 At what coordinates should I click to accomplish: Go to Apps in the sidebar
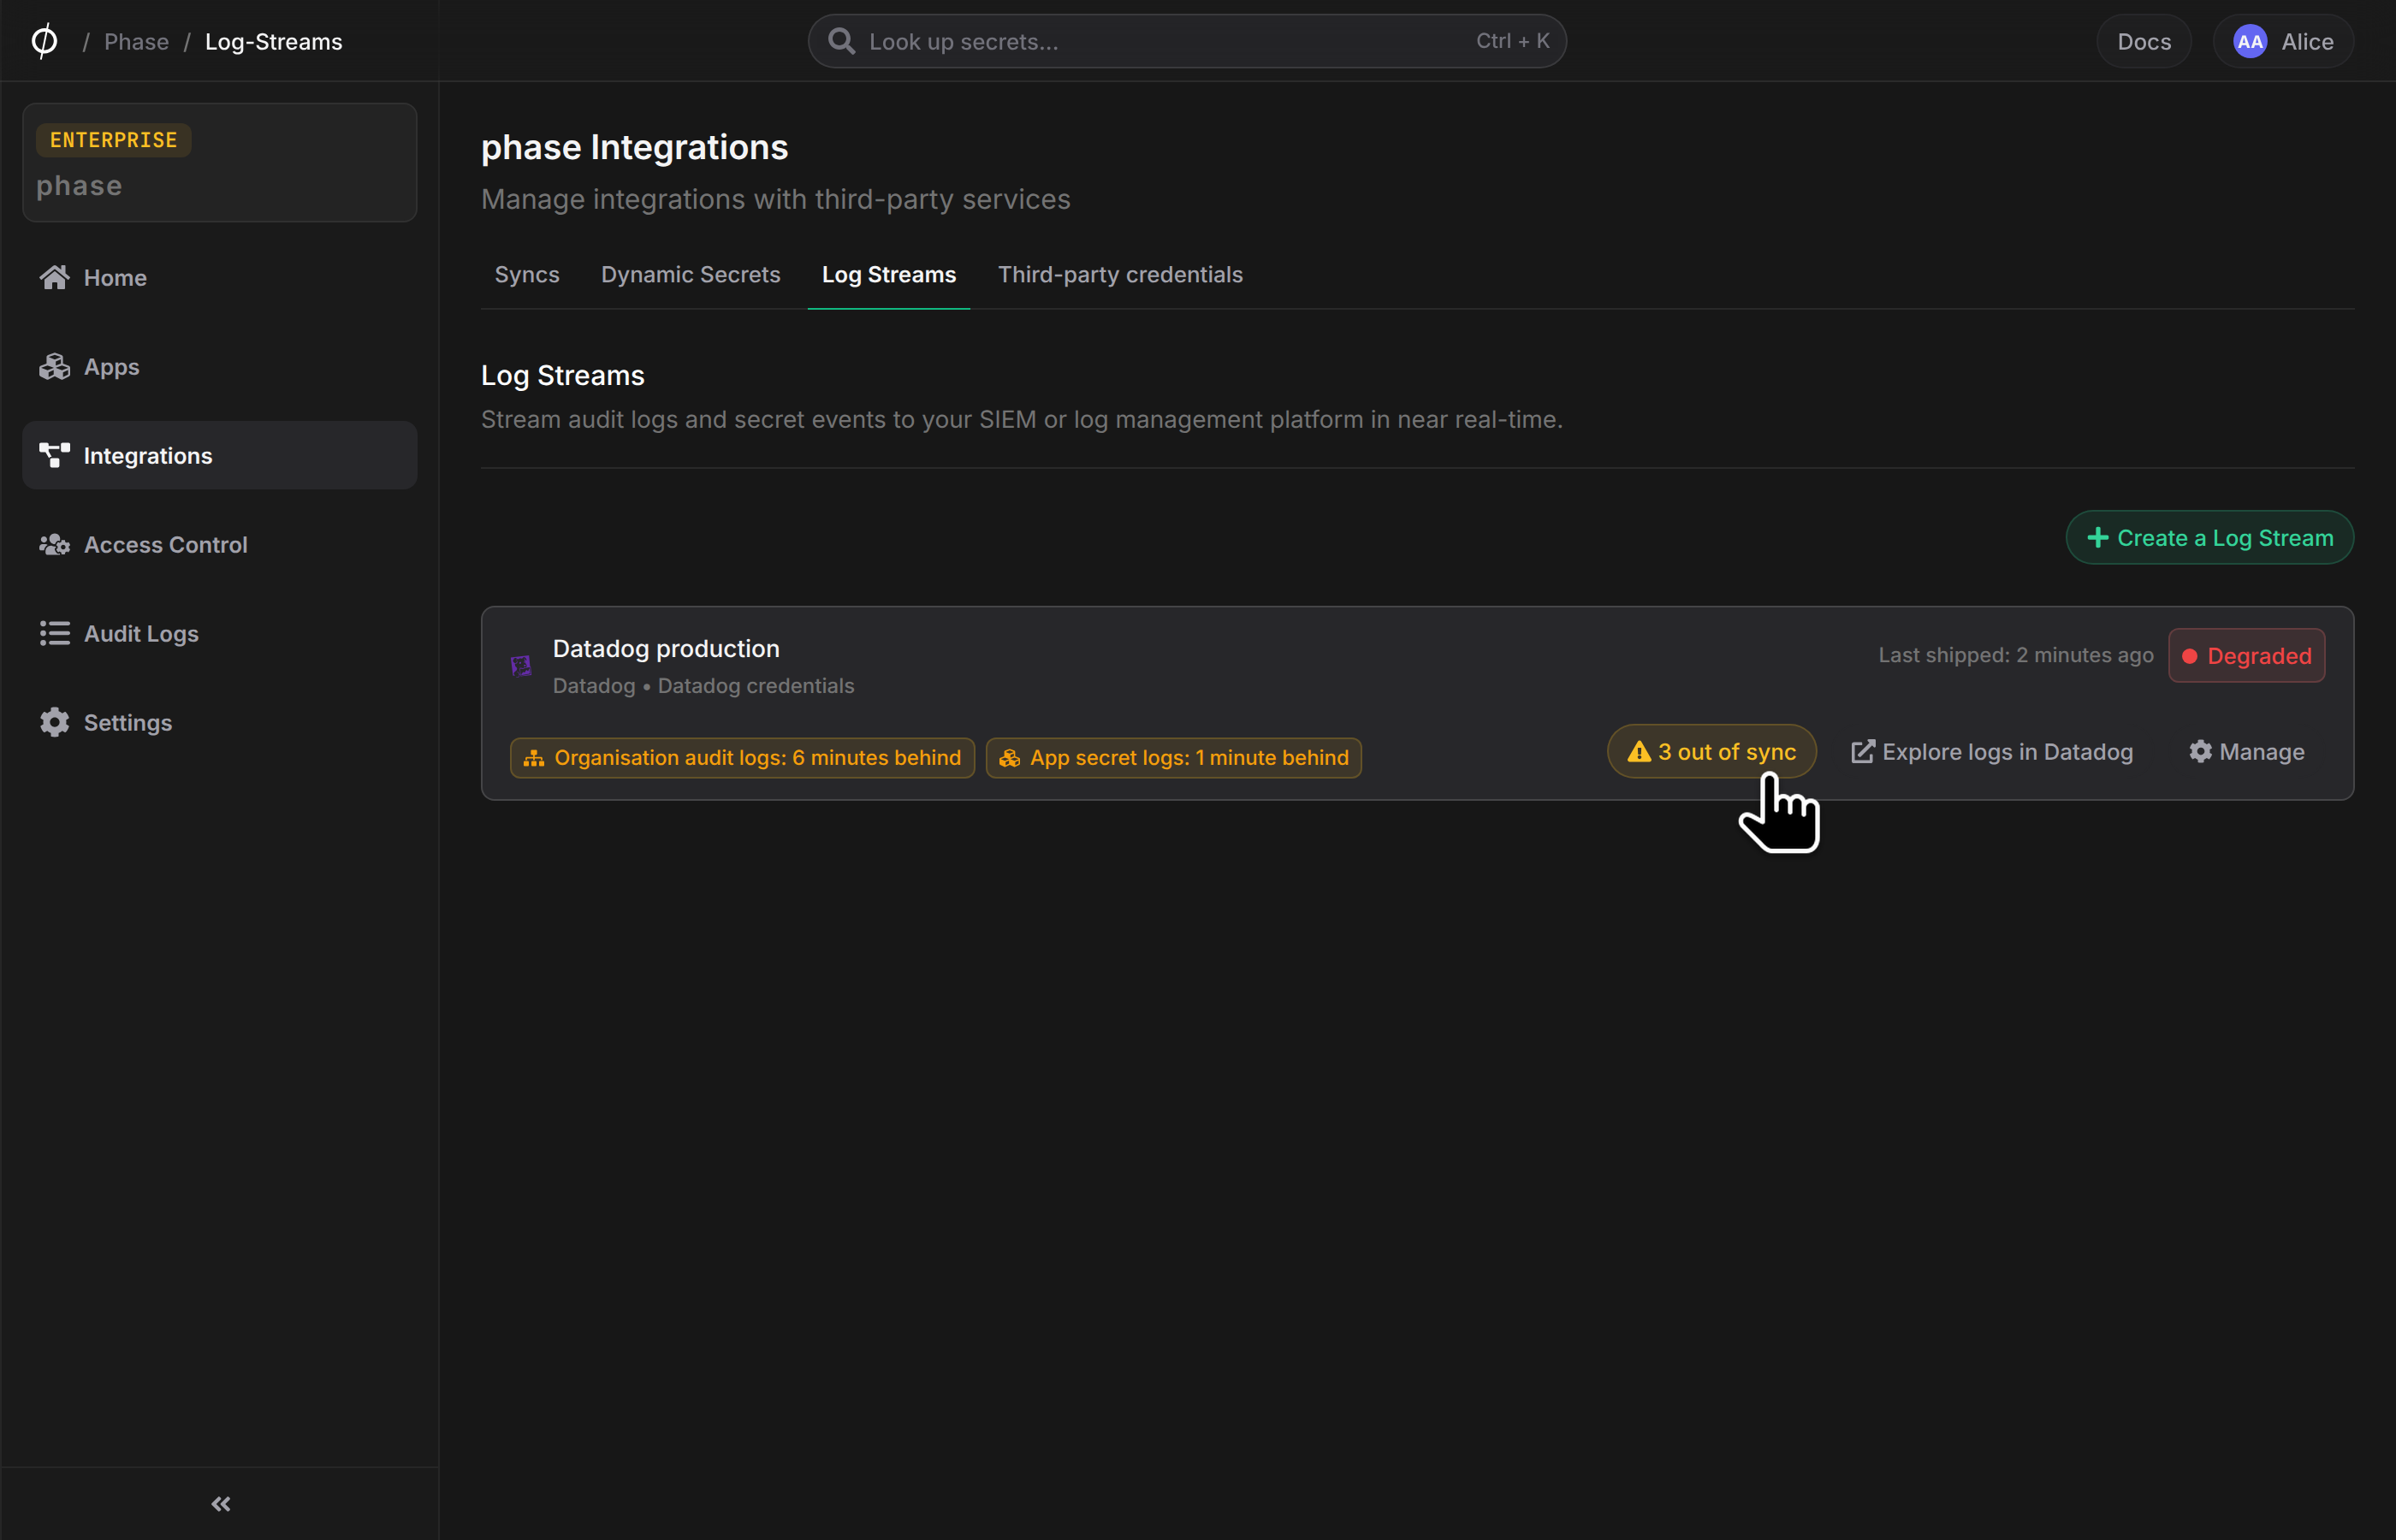coord(219,366)
